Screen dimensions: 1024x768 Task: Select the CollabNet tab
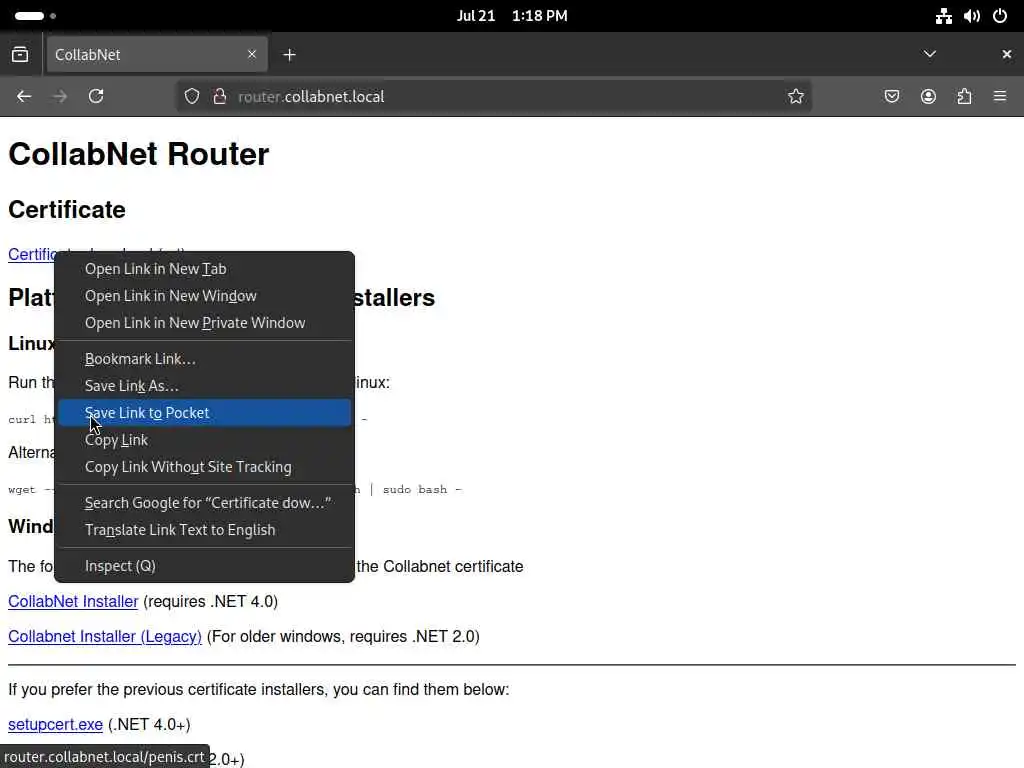(x=155, y=54)
